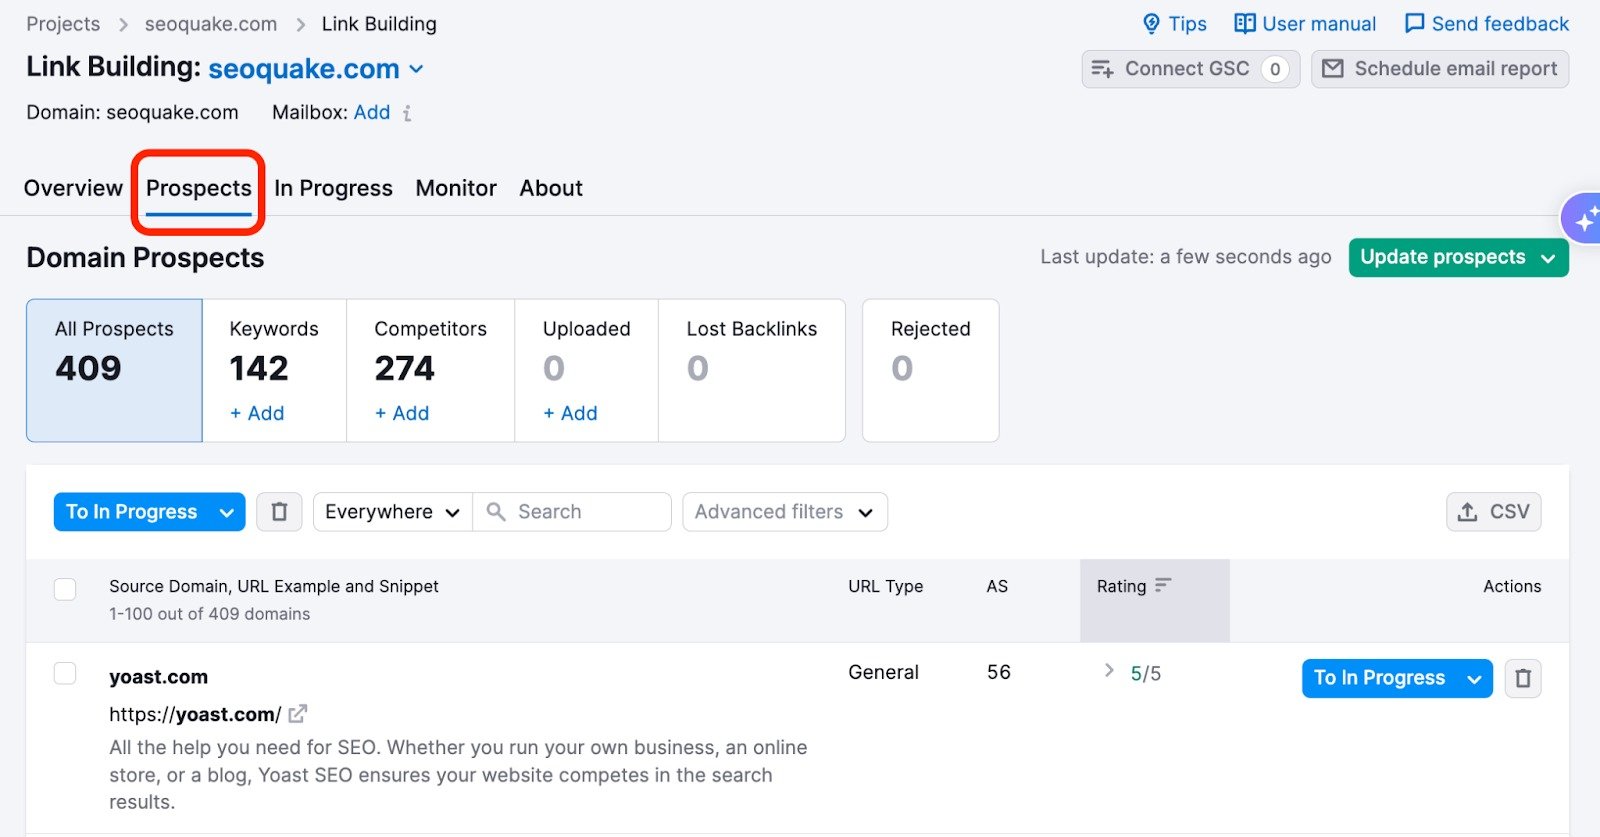Image resolution: width=1600 pixels, height=837 pixels.
Task: Click the Mailbox info icon
Action: pyautogui.click(x=407, y=113)
